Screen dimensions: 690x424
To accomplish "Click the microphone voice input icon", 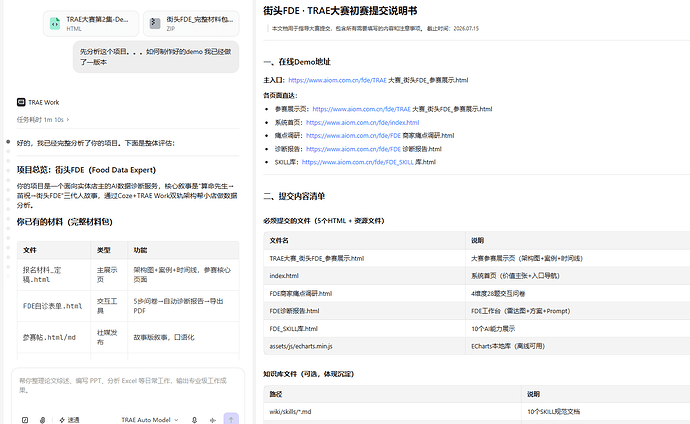I will click(194, 420).
